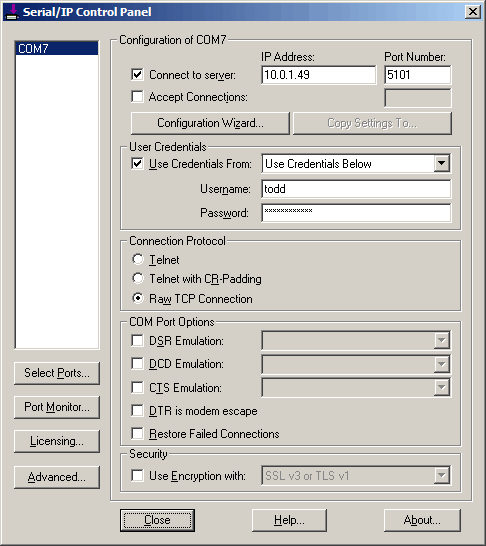Click the Port Number field showing 5101

(418, 75)
